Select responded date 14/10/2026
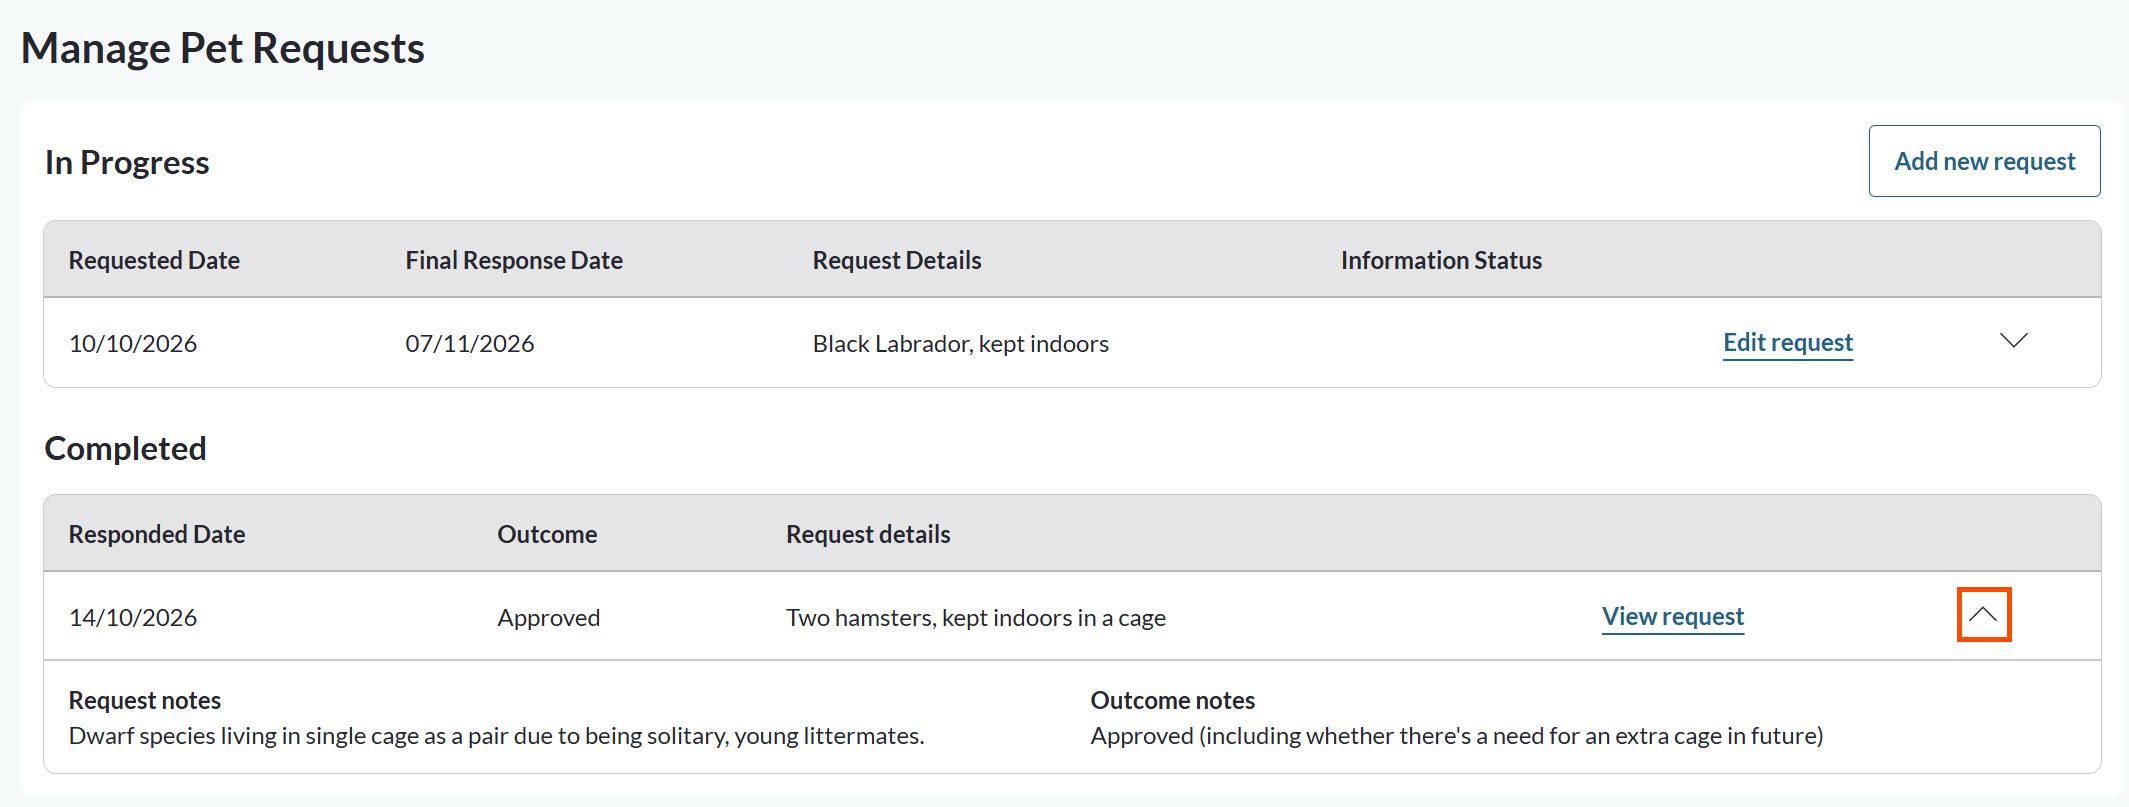This screenshot has width=2129, height=807. point(133,618)
